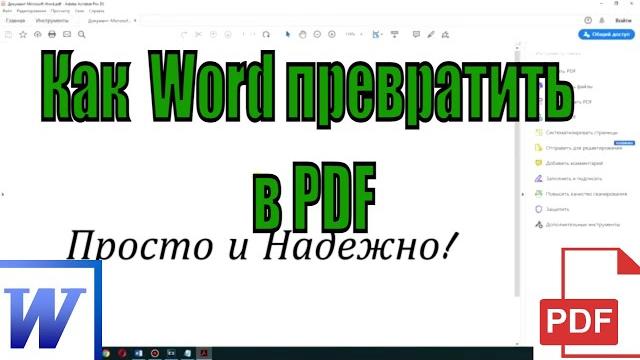Zoom in using the plus circle icon
Image resolution: width=640 pixels, height=360 pixels.
[x=332, y=35]
